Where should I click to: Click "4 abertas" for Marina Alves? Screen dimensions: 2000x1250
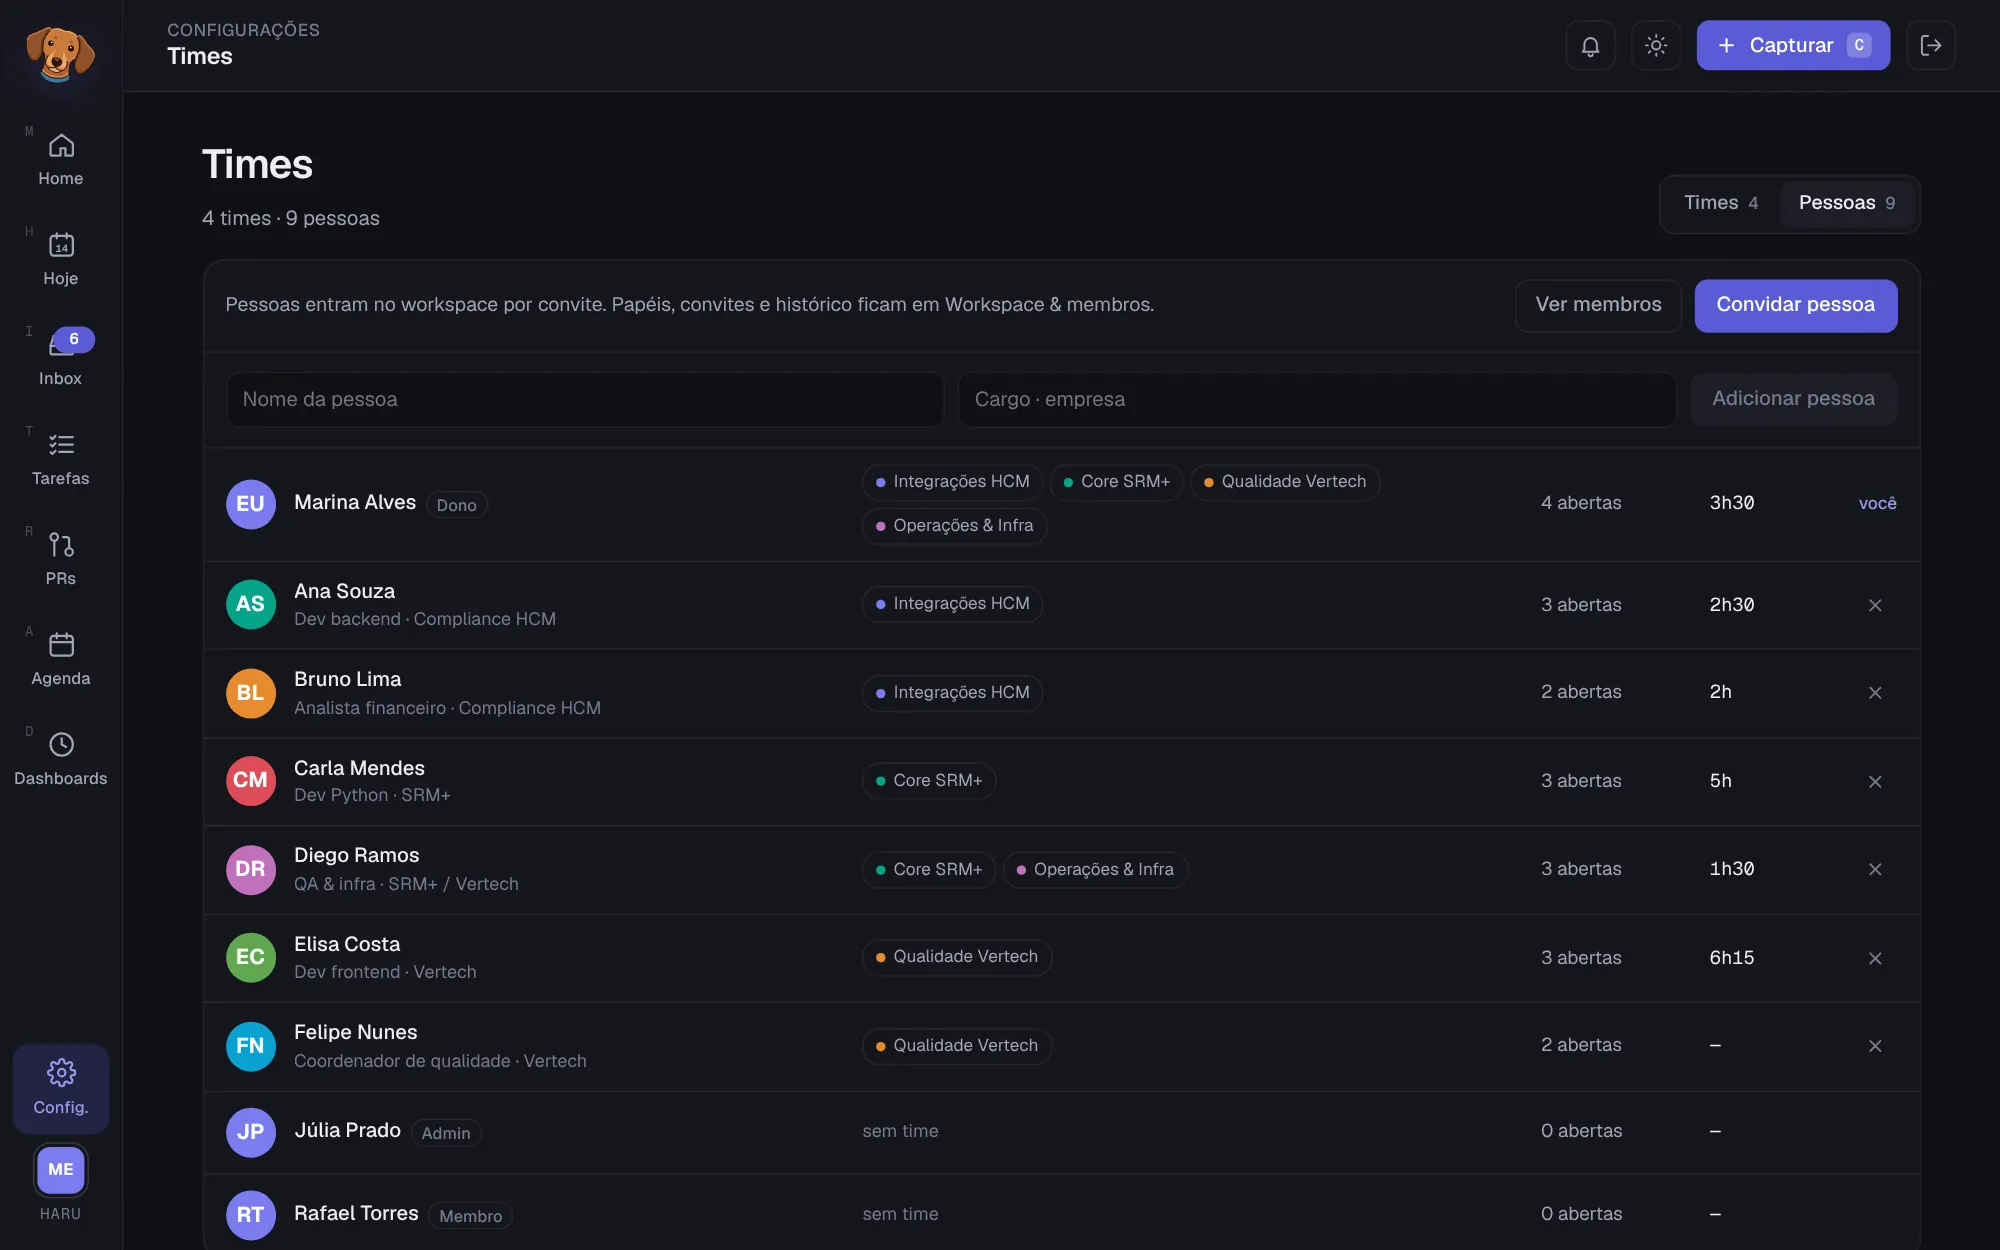point(1581,503)
